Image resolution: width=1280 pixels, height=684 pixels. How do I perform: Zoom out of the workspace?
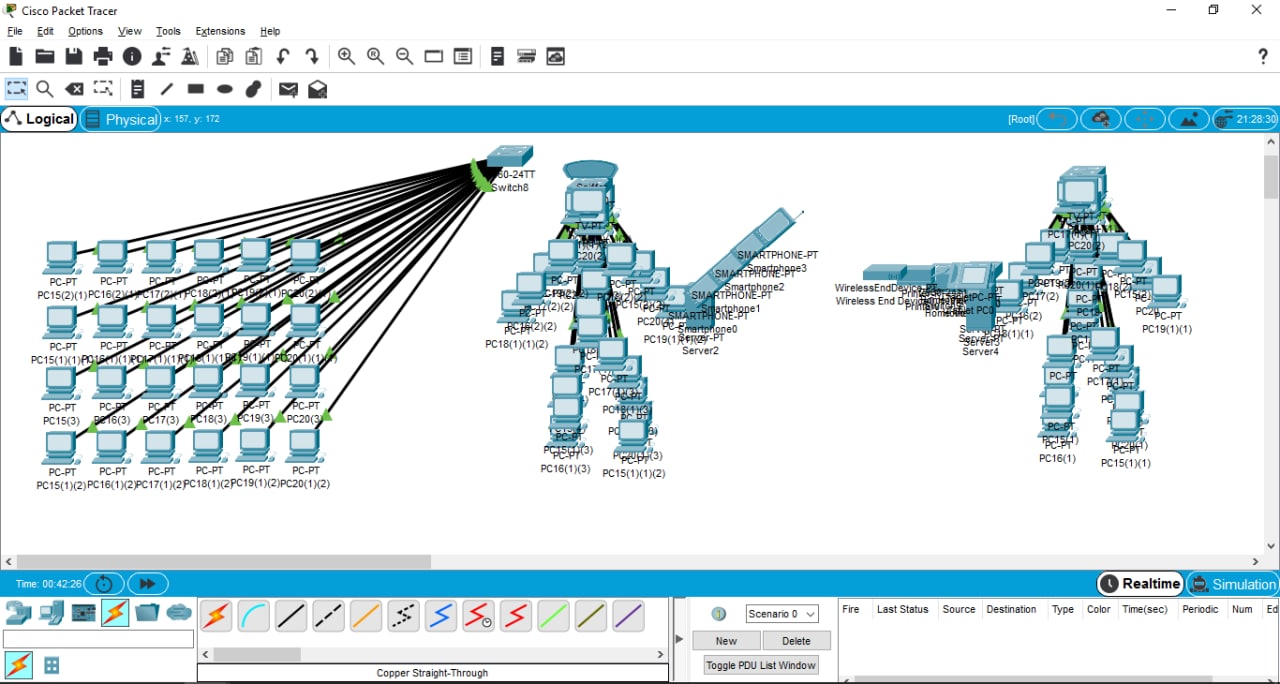[405, 57]
